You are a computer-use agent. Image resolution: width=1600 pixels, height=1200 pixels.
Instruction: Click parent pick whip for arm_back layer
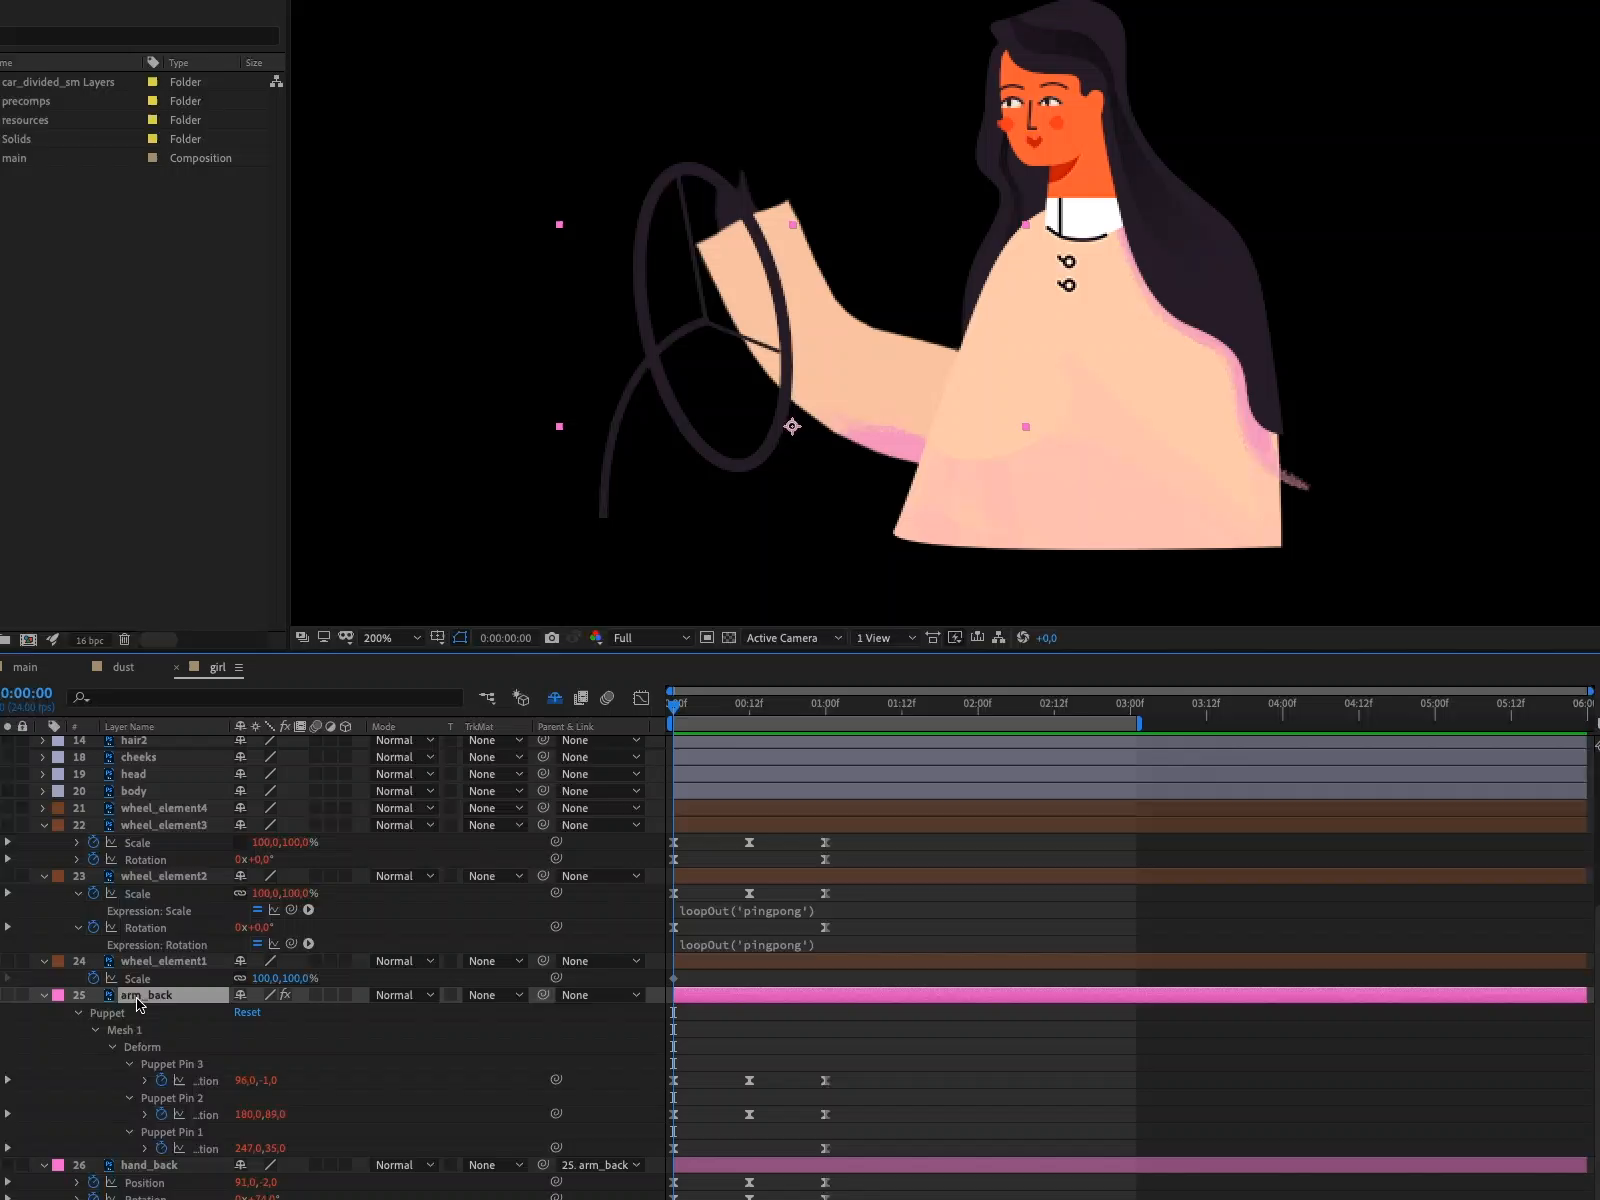[544, 995]
